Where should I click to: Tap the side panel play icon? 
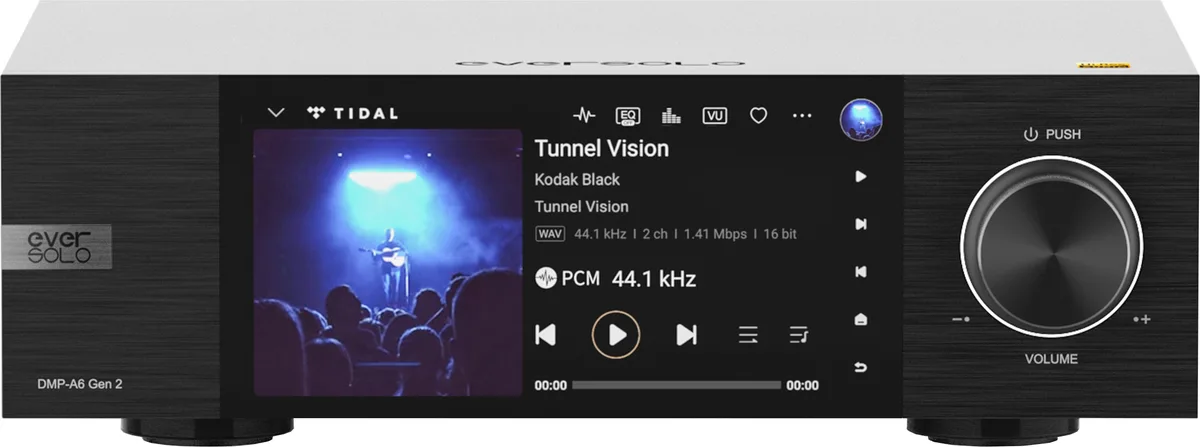tap(861, 176)
